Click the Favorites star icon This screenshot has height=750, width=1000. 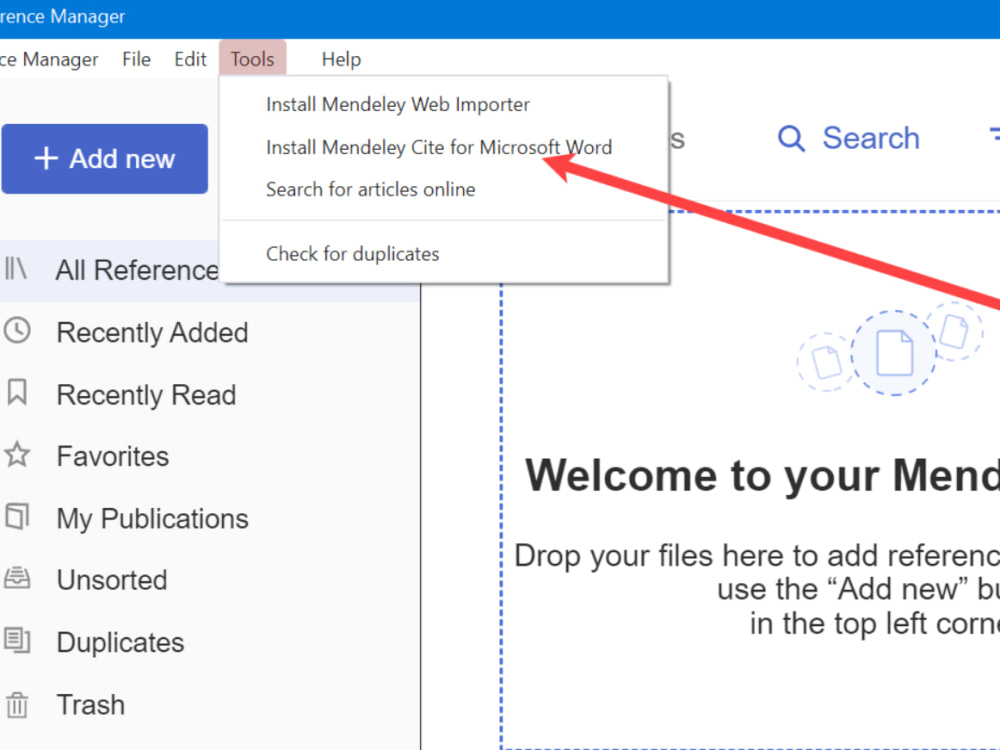(x=17, y=455)
